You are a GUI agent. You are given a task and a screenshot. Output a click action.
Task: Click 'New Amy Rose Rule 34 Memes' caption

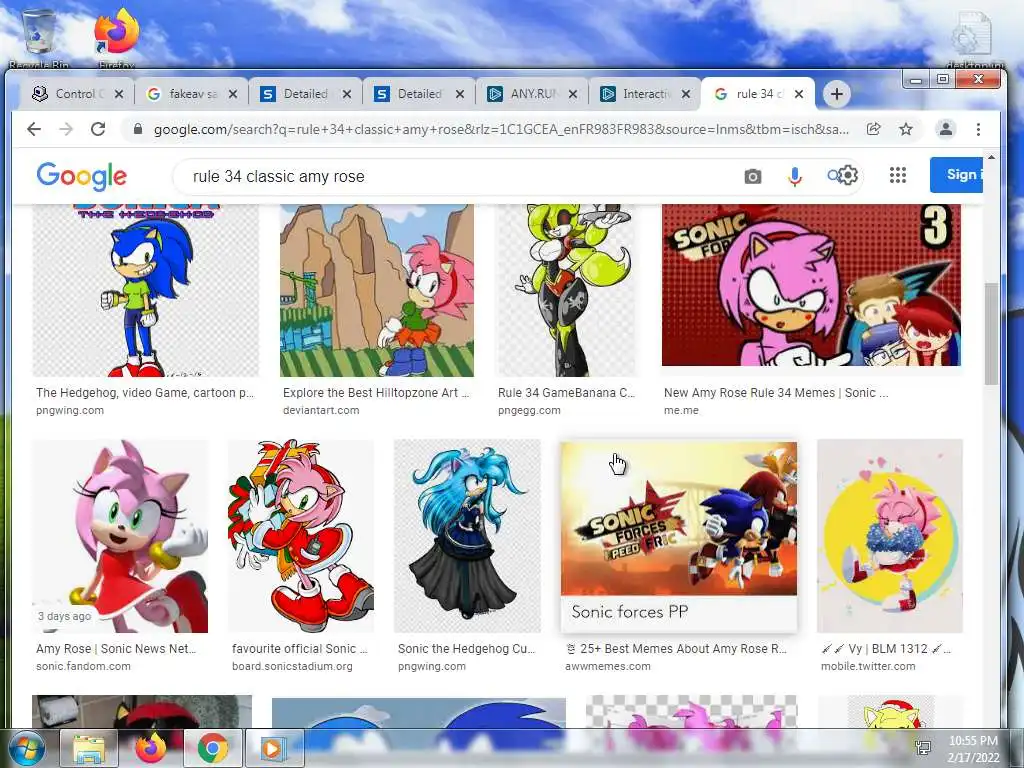(x=776, y=392)
